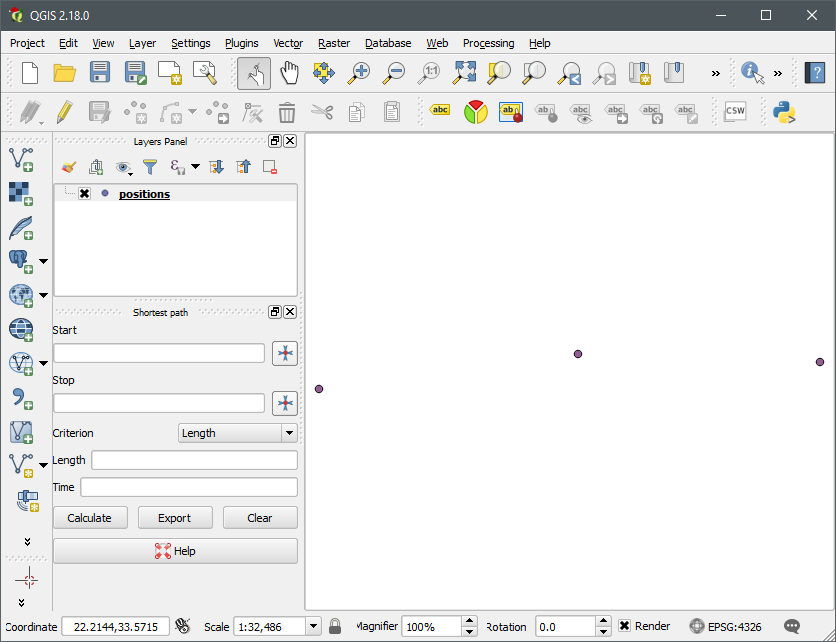836x642 pixels.
Task: Click the Zoom Last icon
Action: (x=569, y=73)
